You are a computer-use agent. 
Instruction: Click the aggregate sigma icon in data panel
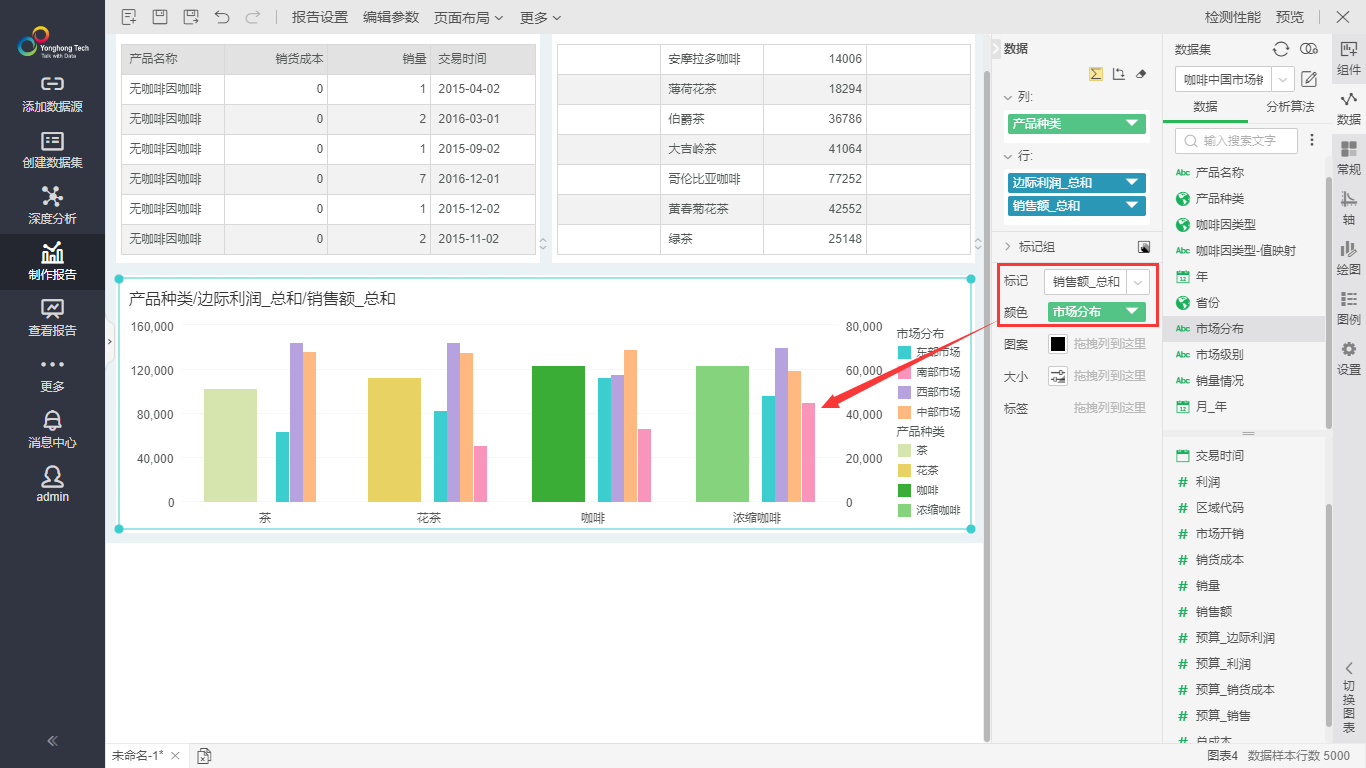point(1095,74)
